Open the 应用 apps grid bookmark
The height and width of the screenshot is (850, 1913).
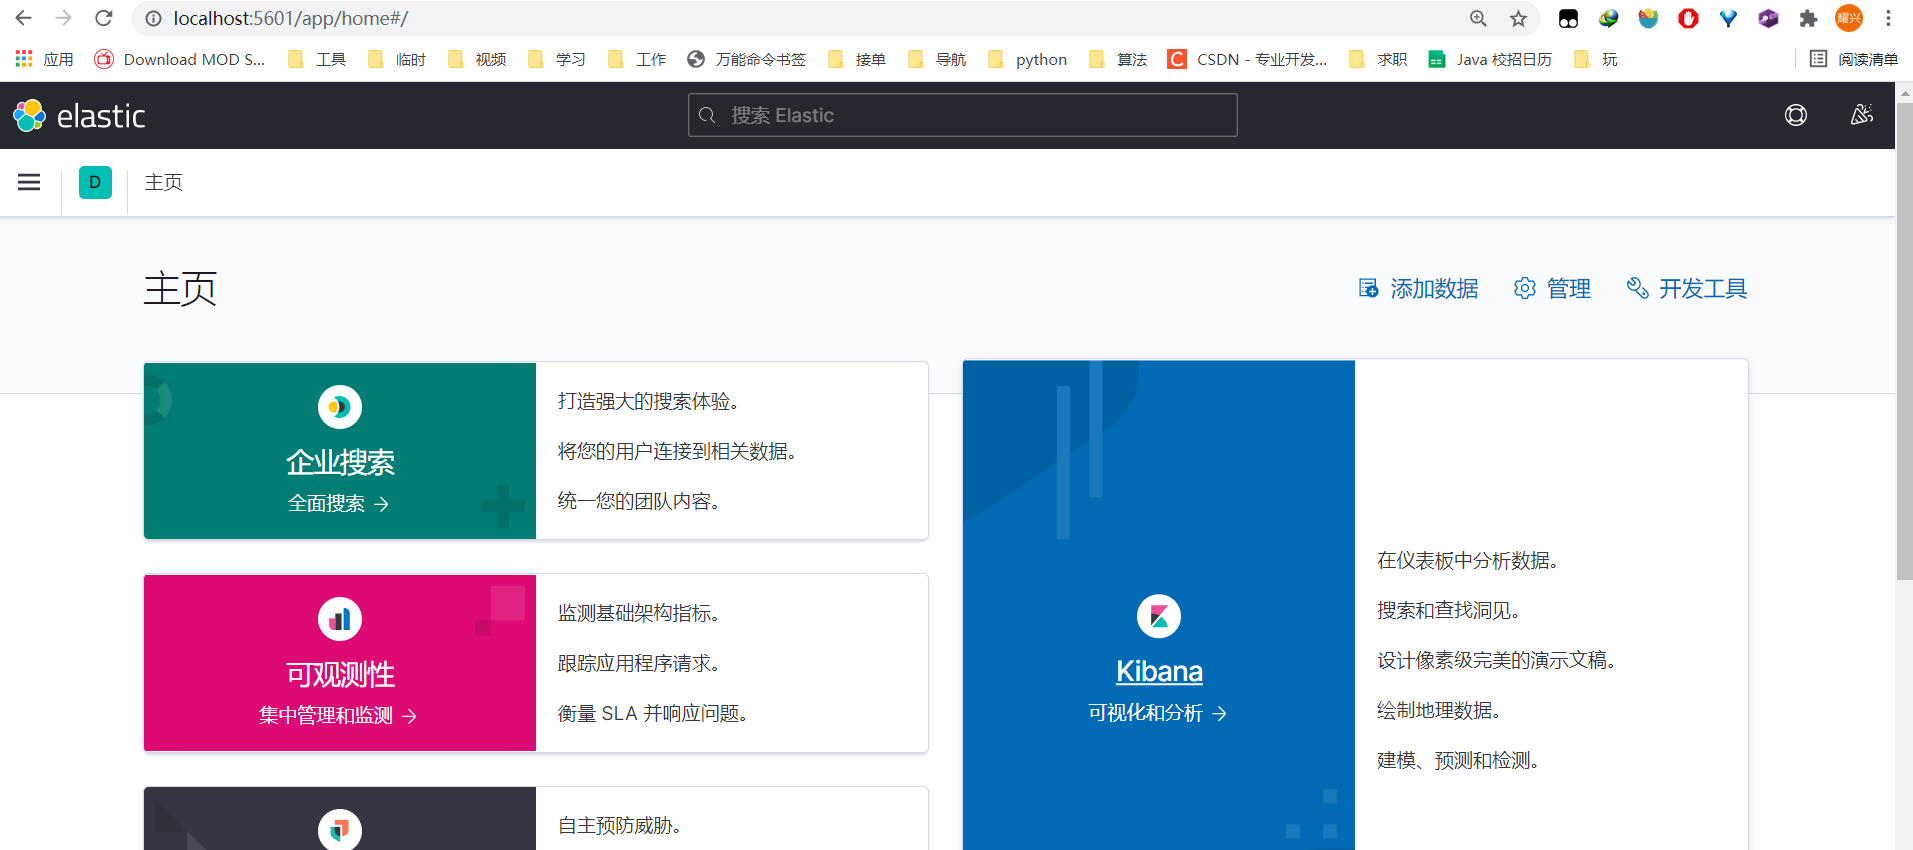click(45, 59)
